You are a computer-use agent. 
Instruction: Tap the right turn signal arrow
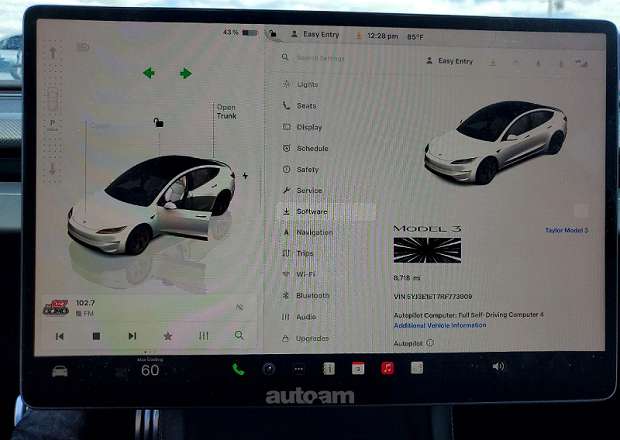(186, 73)
